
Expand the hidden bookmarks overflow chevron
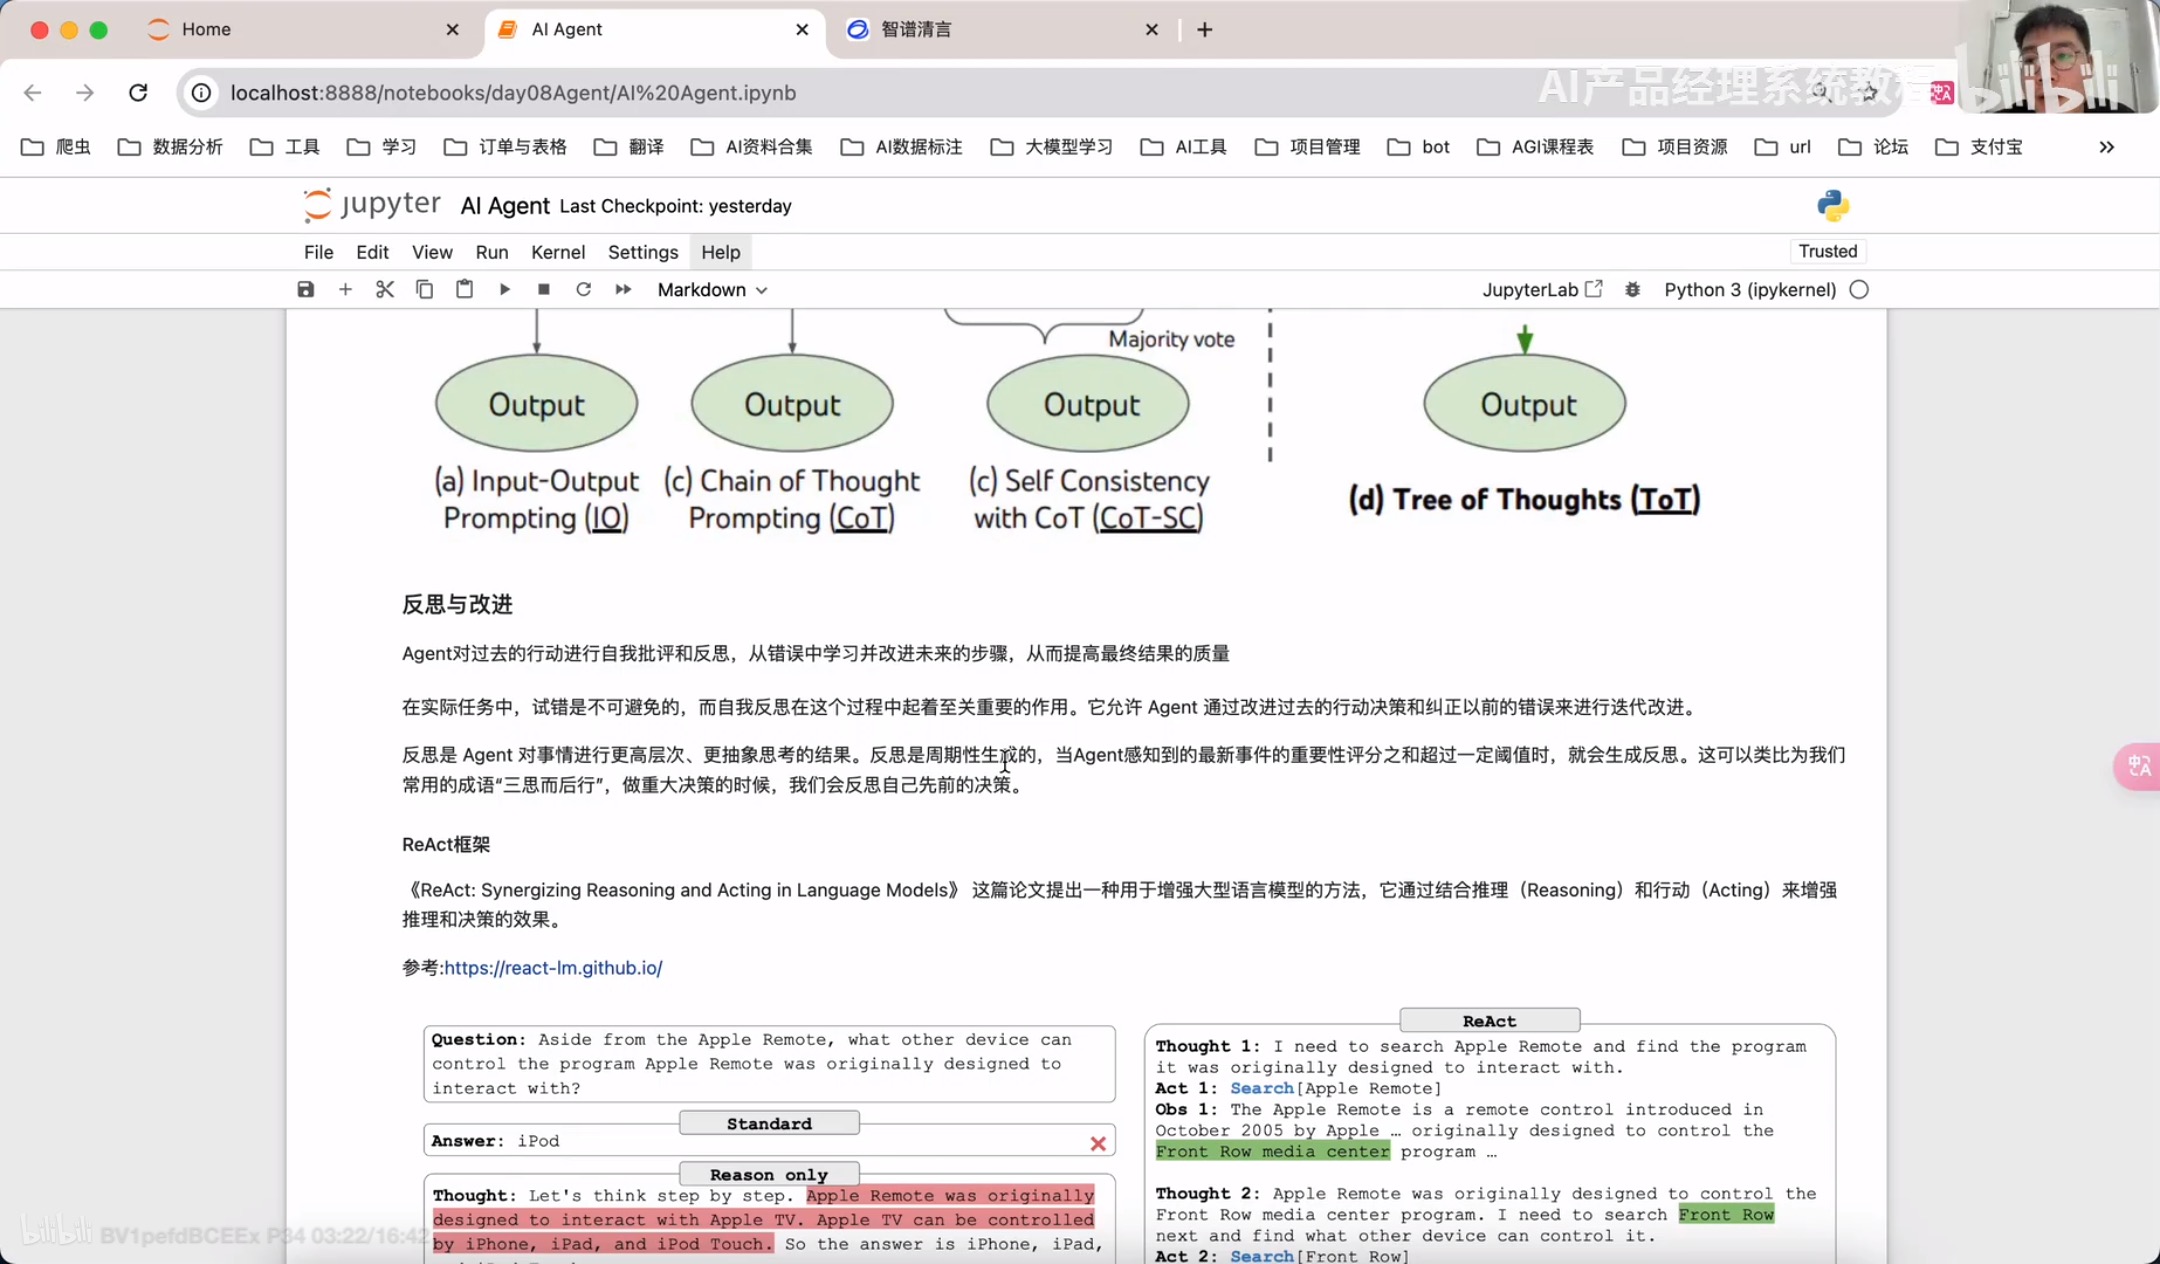click(2106, 147)
